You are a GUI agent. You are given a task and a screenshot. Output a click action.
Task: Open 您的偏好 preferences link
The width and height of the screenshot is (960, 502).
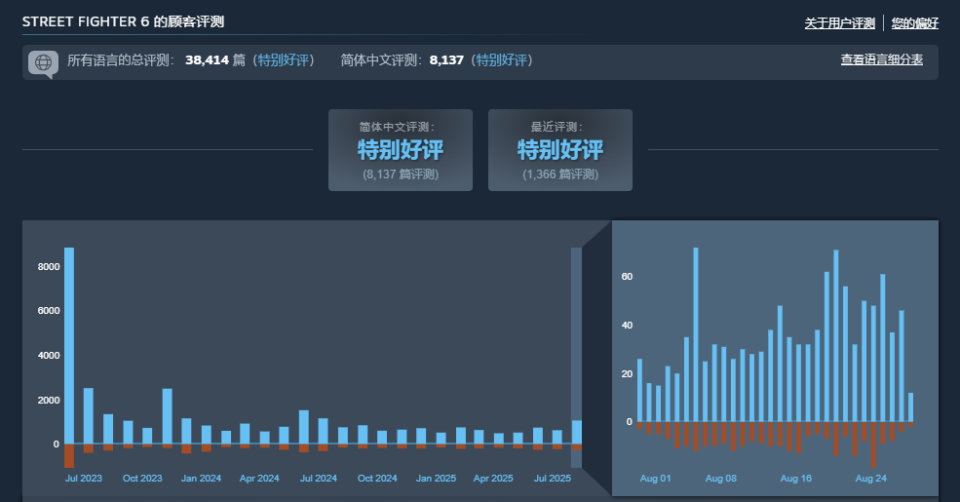click(914, 23)
